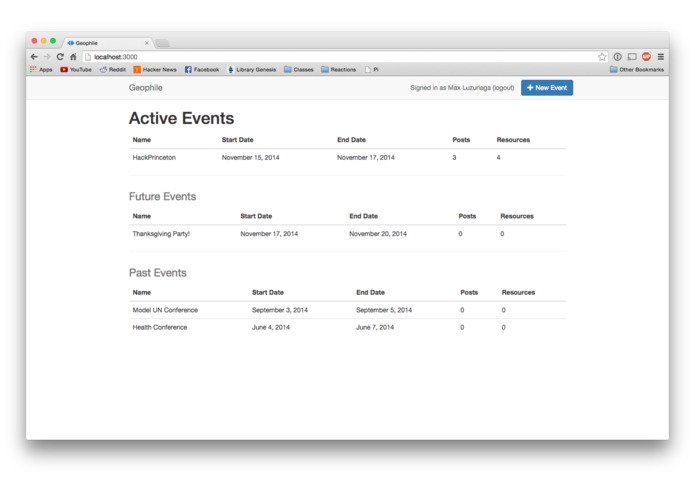Image resolution: width=695 pixels, height=494 pixels.
Task: Reload the page with refresh icon
Action: (60, 57)
